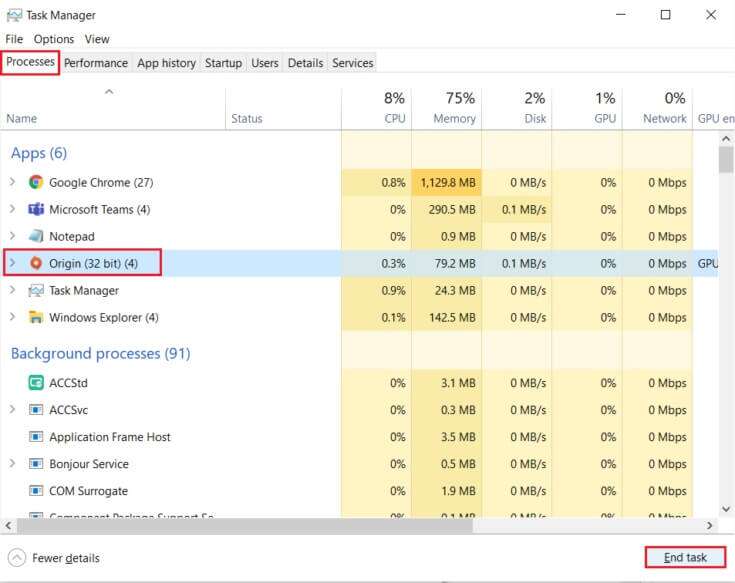Sort by the Memory column header
The image size is (735, 583).
[x=446, y=109]
